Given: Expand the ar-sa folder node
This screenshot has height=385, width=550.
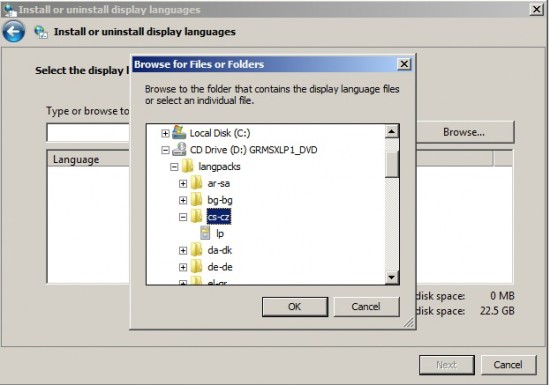Looking at the screenshot, I should tap(183, 183).
